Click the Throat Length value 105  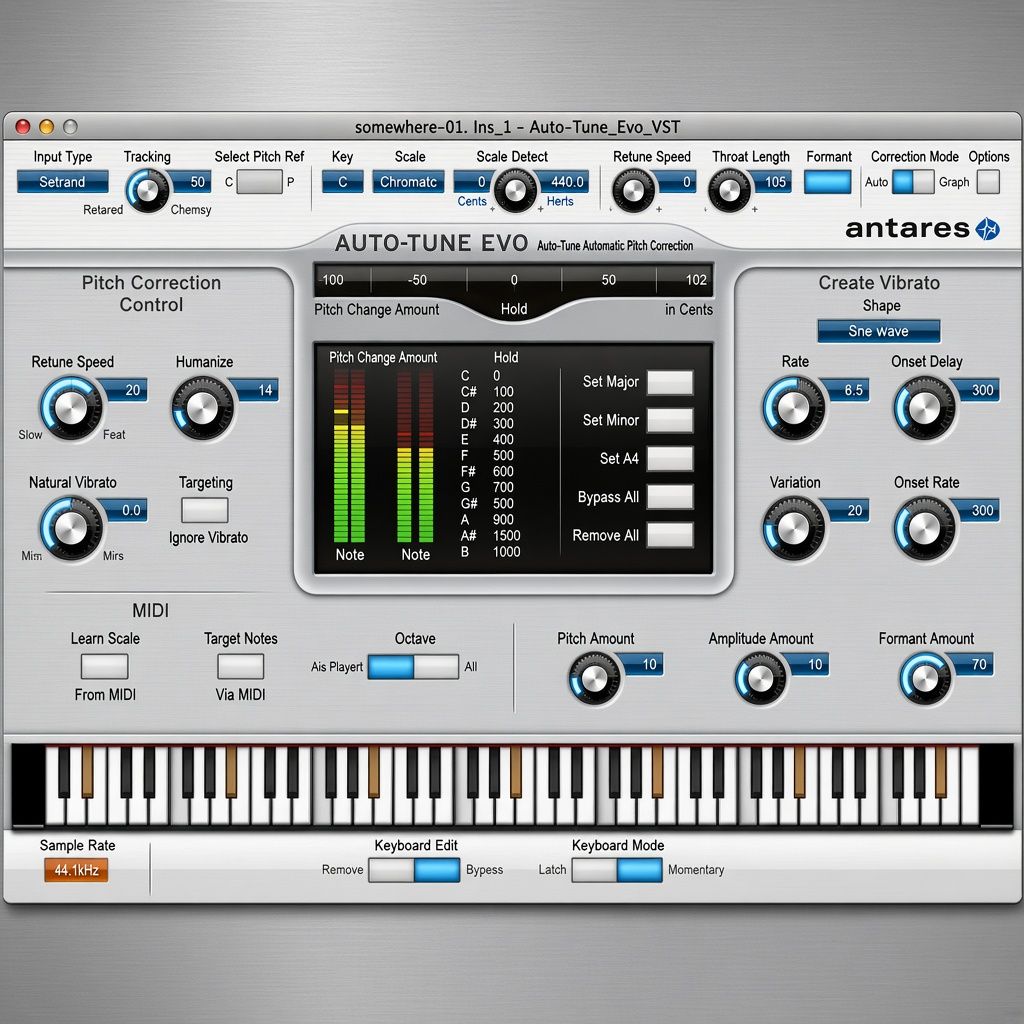point(771,182)
